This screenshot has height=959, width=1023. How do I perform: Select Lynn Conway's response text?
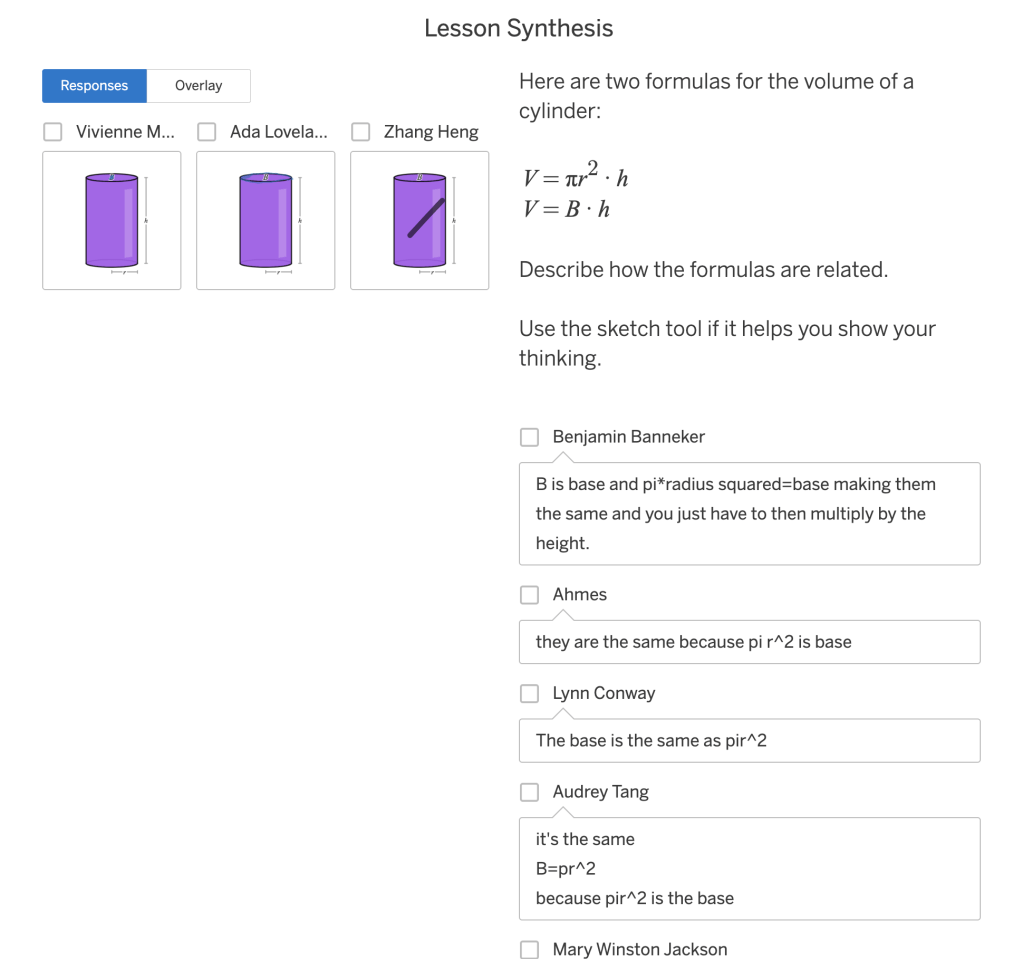point(749,740)
